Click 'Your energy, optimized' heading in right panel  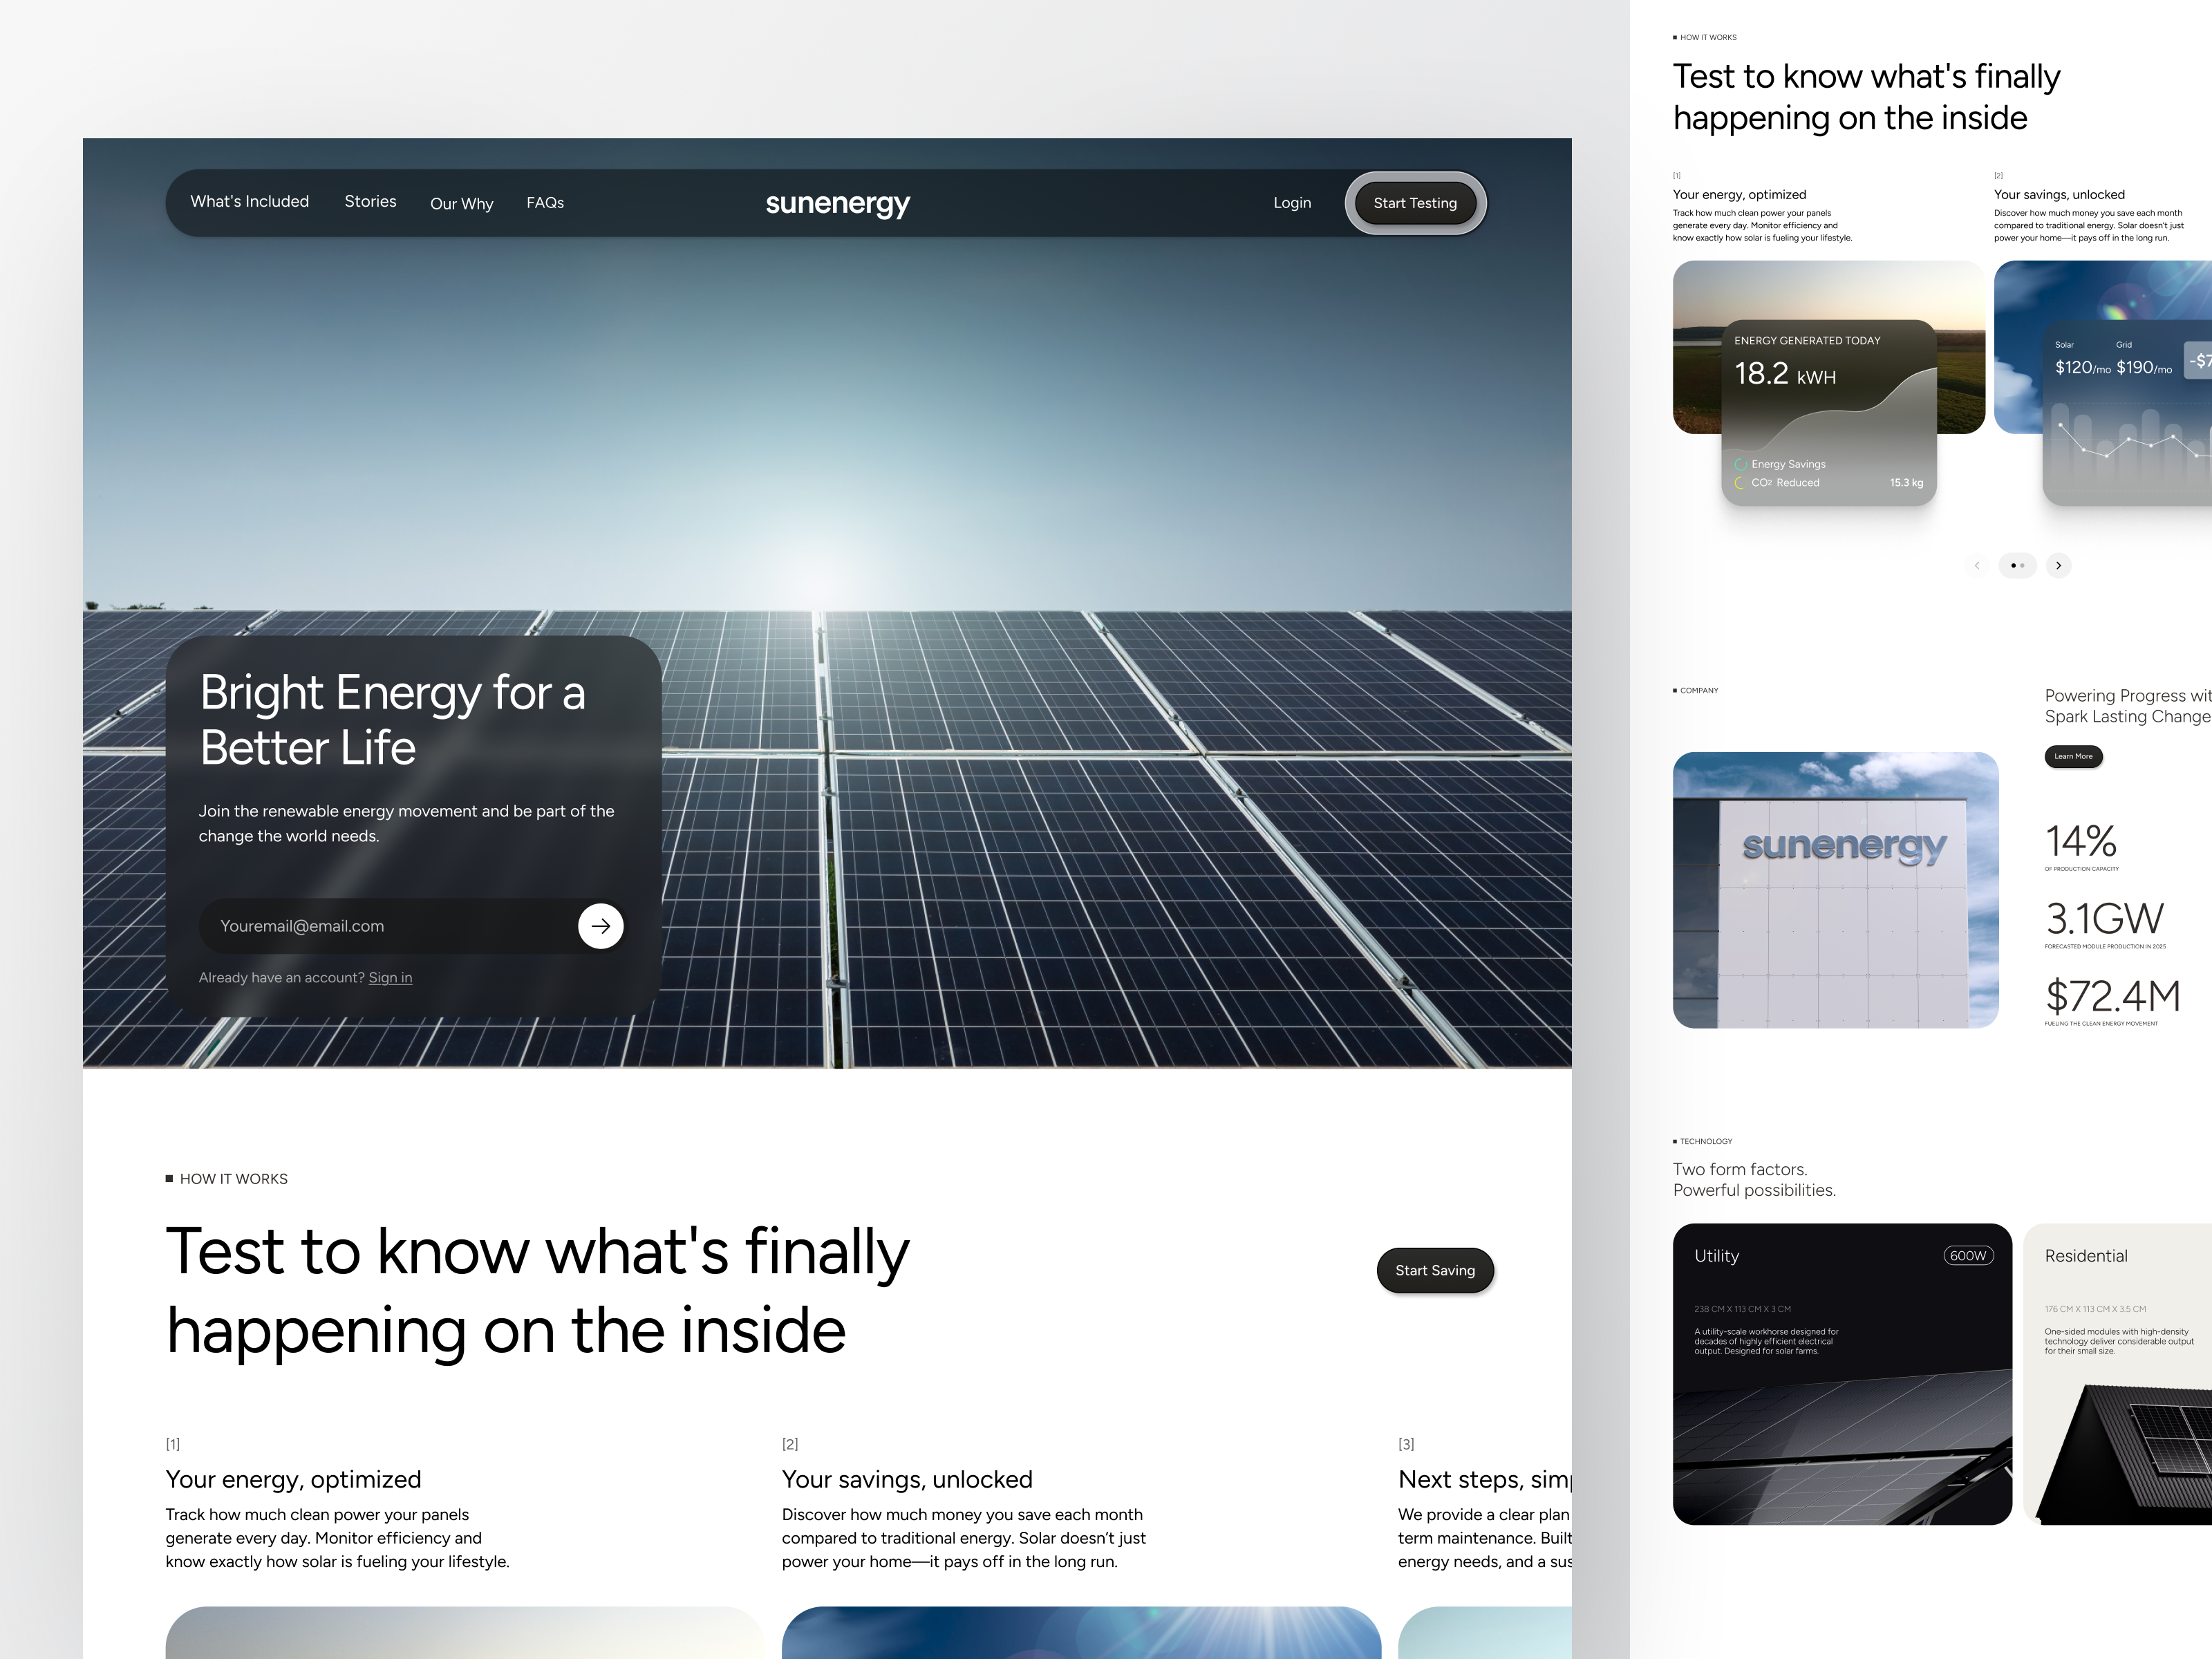click(1739, 195)
